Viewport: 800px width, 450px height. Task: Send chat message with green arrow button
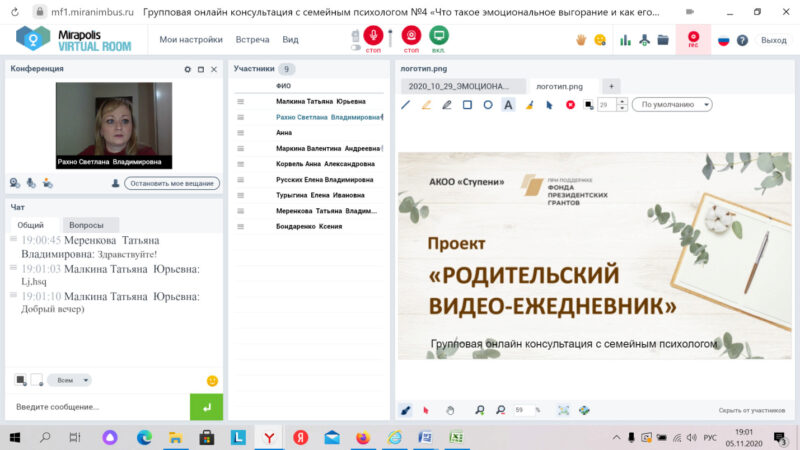[x=206, y=407]
